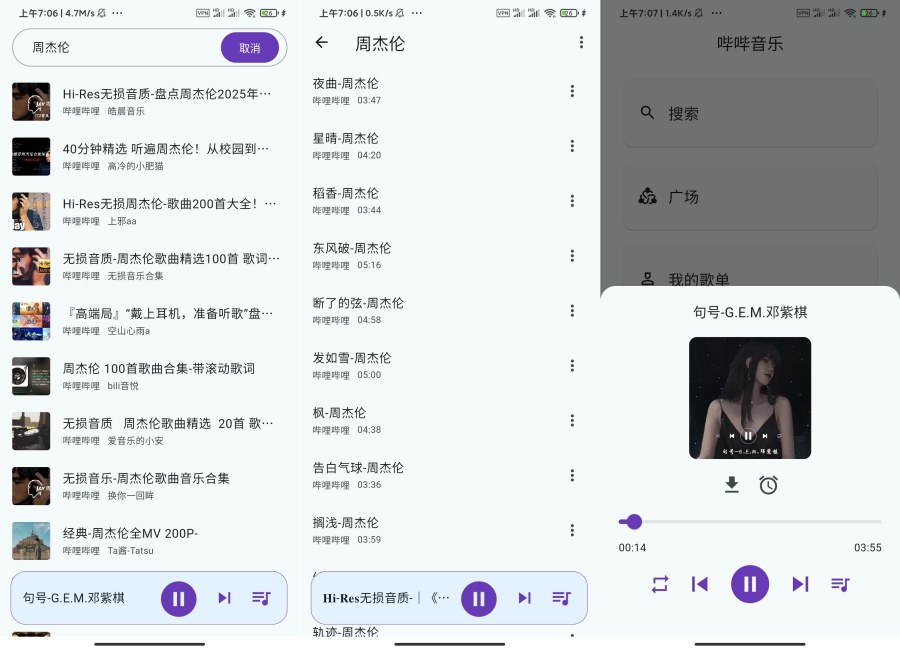Tap the magnifier icon beside 搜索
The height and width of the screenshot is (649, 900).
point(649,113)
